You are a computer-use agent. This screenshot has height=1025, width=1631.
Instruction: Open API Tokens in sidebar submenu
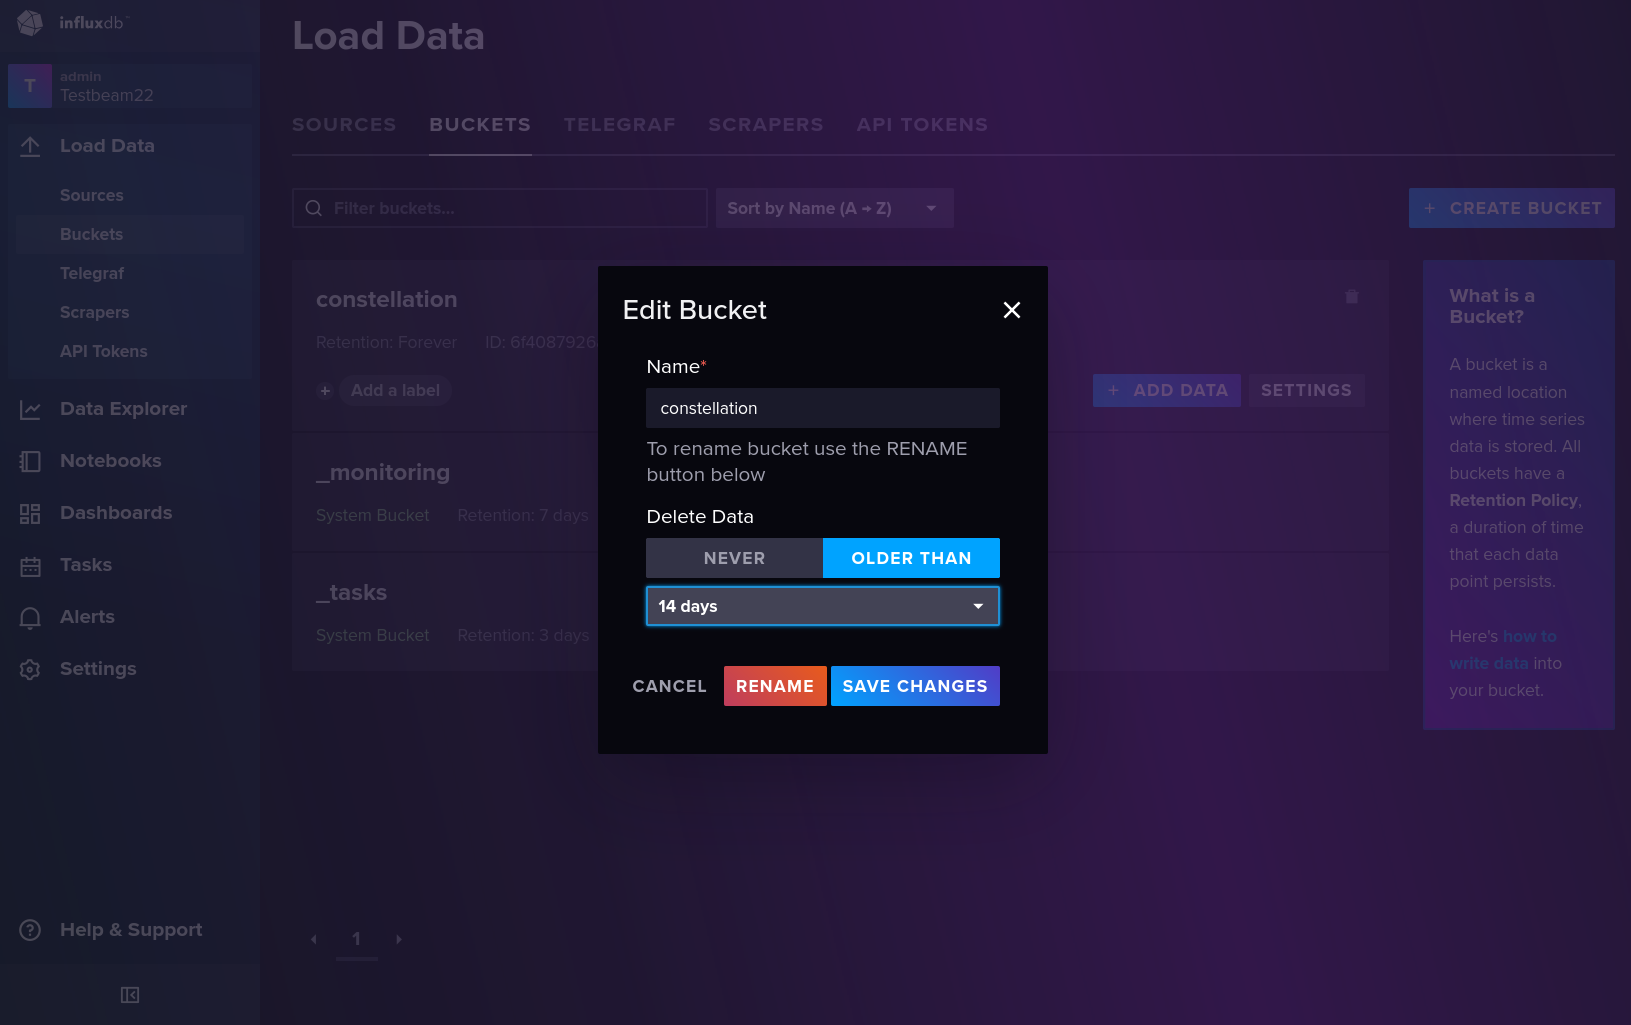click(104, 352)
